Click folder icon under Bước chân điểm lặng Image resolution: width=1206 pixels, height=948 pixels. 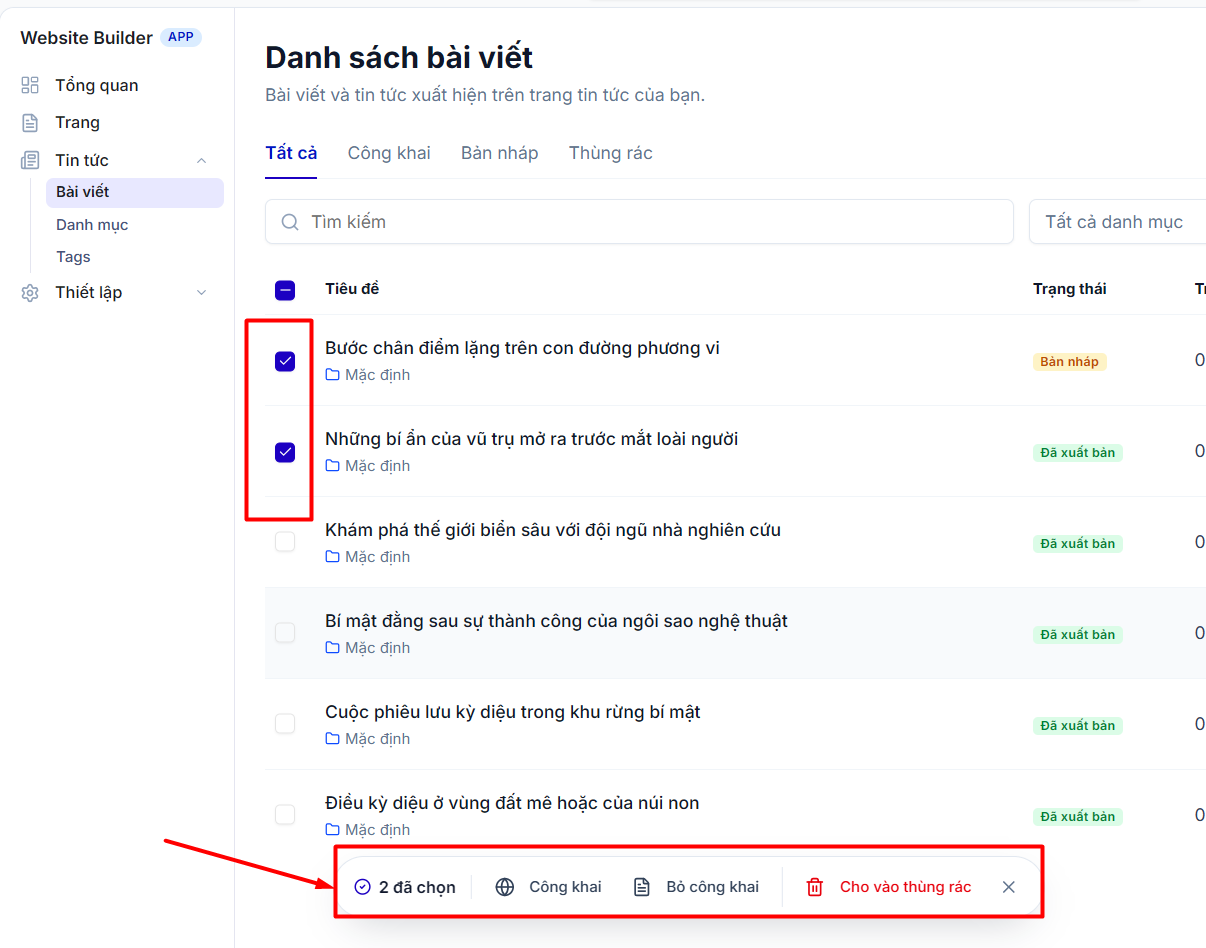point(333,375)
